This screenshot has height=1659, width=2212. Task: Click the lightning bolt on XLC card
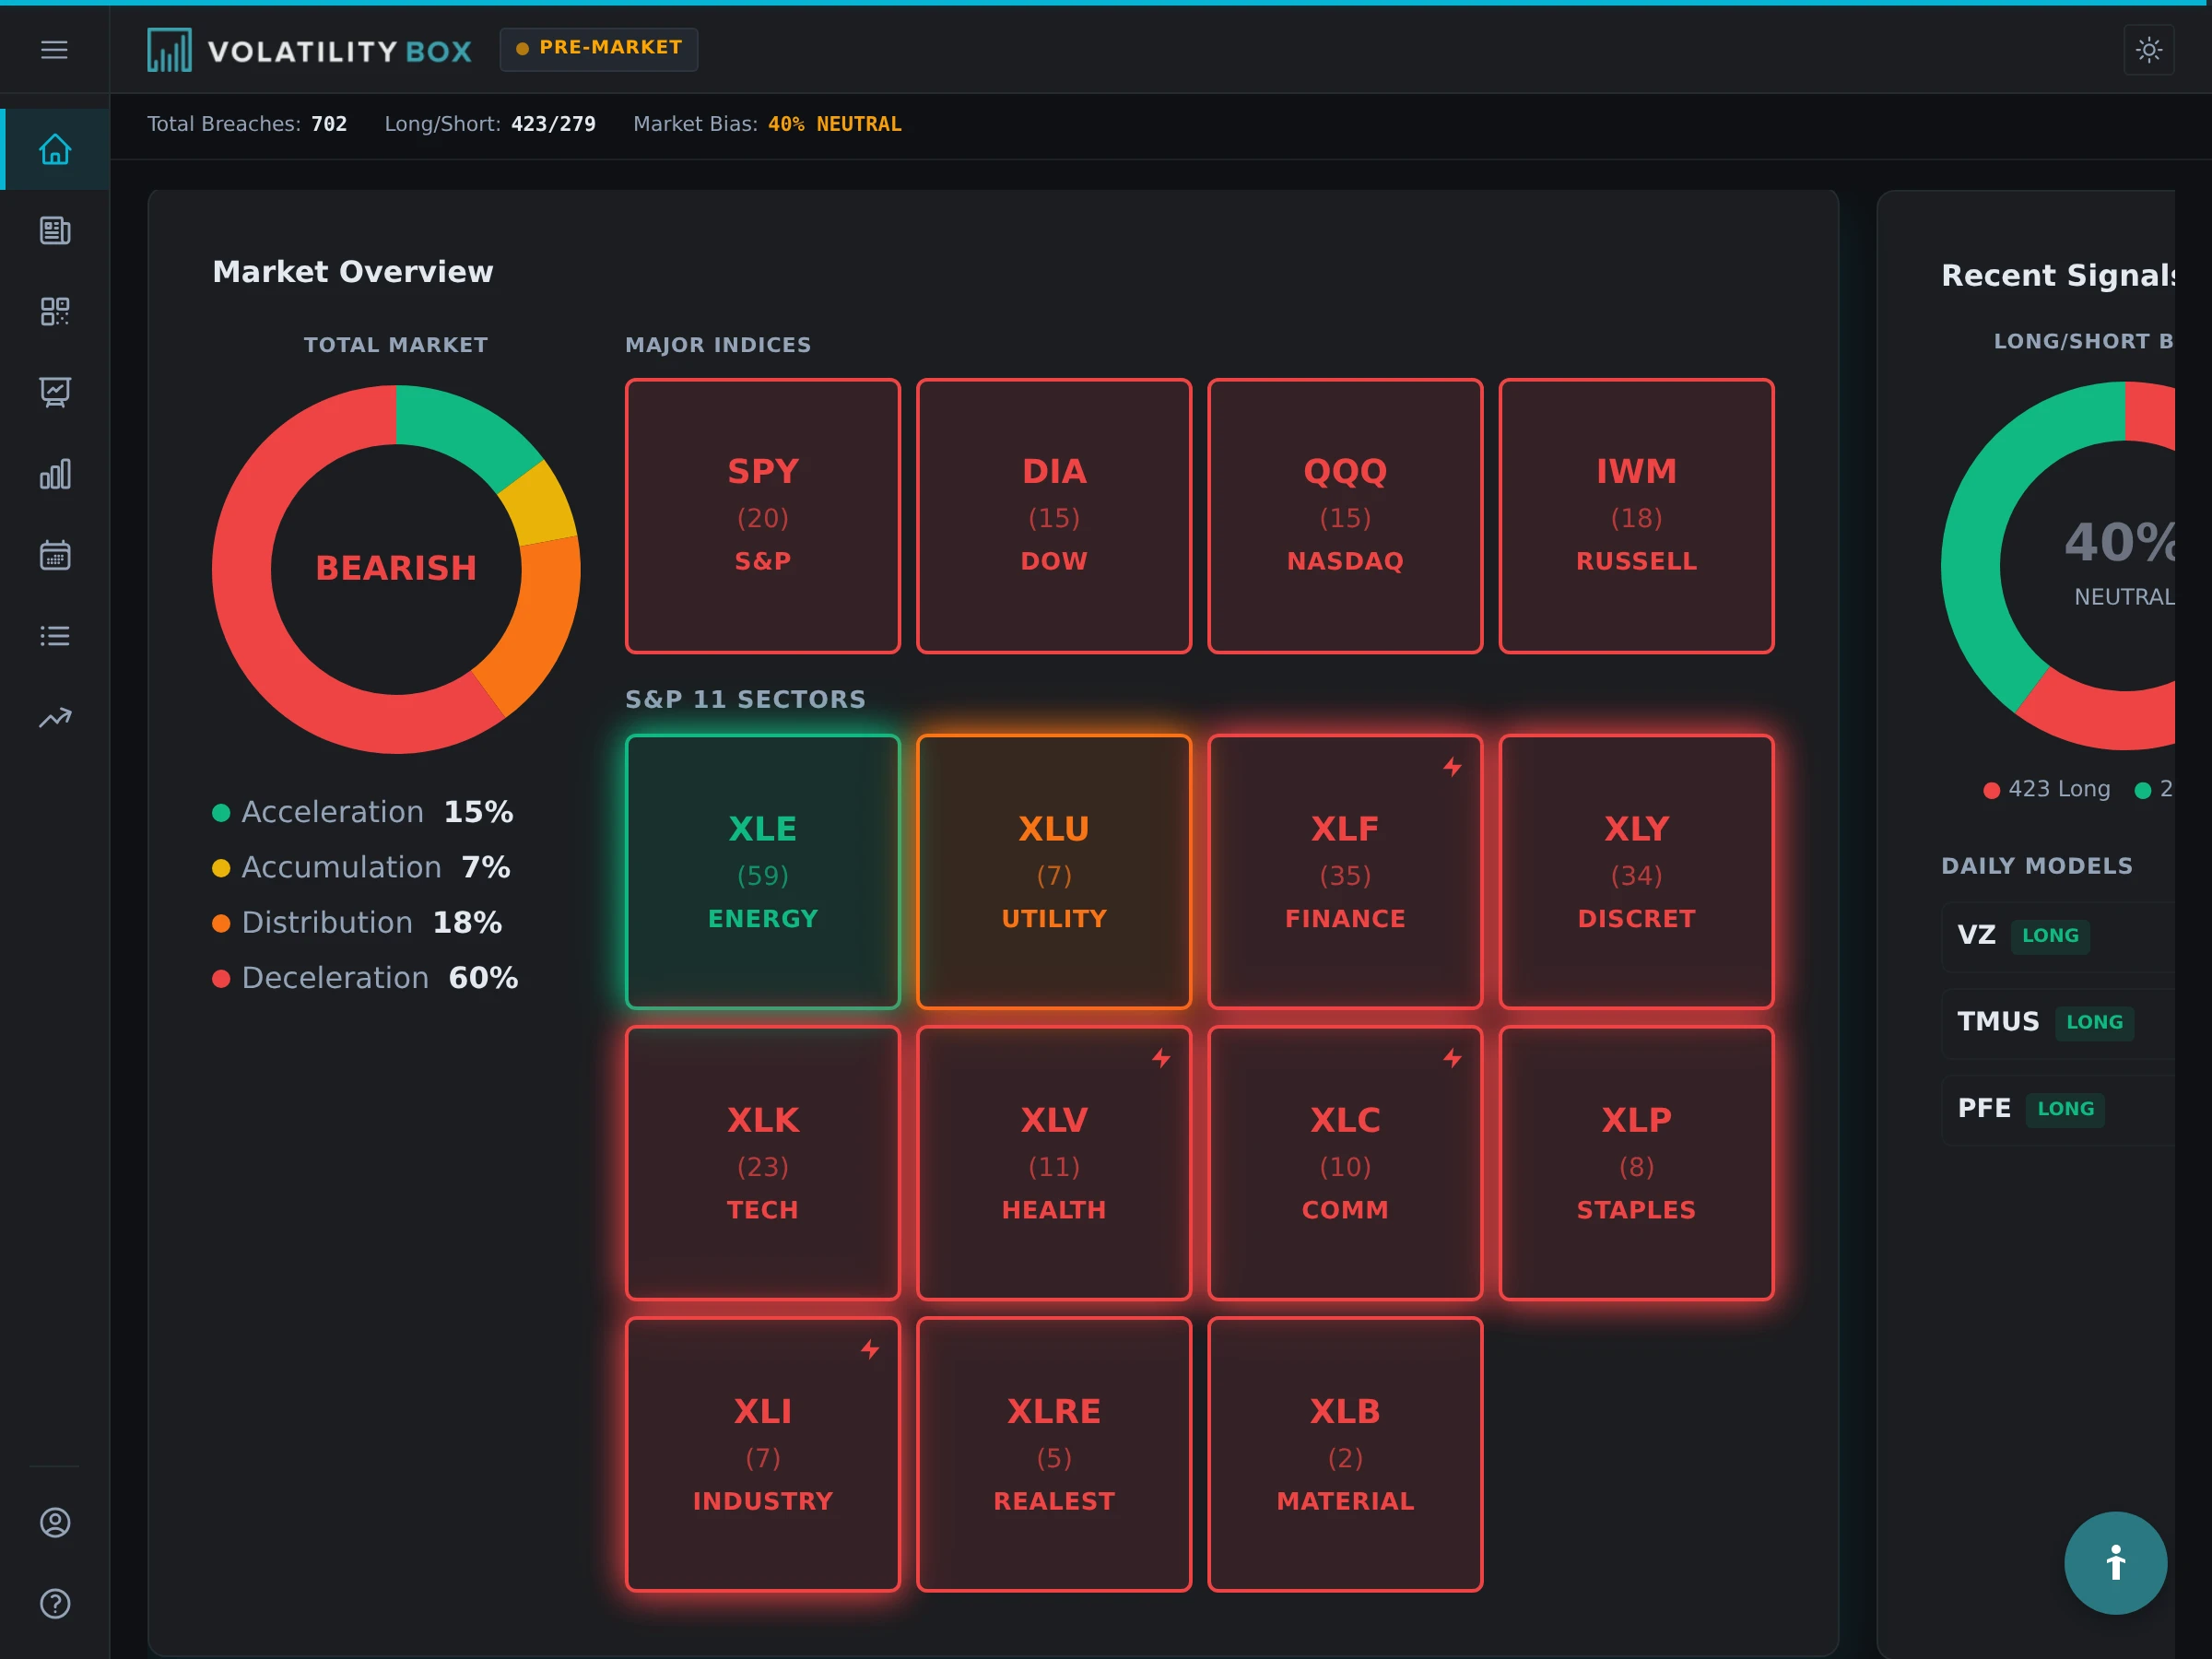(1452, 1058)
